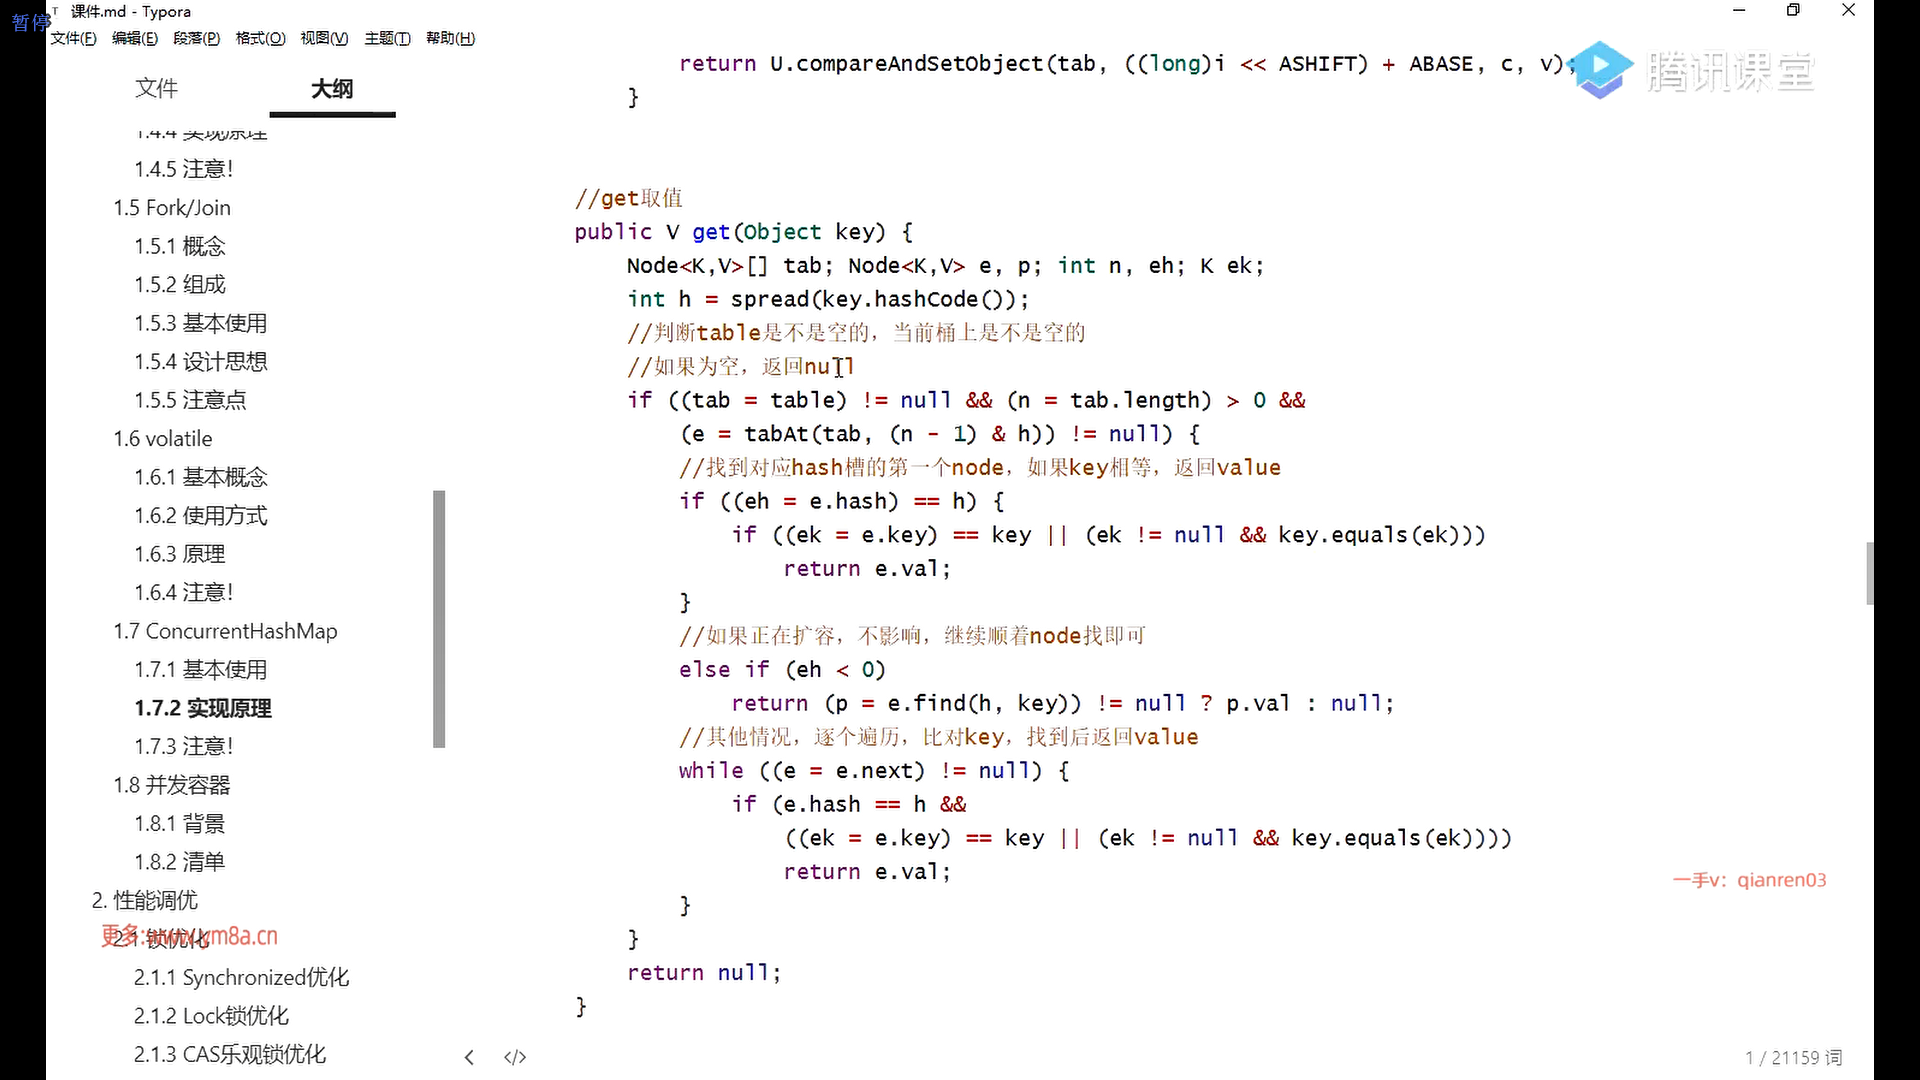
Task: Switch to the 文件 sidebar tab
Action: pos(156,88)
